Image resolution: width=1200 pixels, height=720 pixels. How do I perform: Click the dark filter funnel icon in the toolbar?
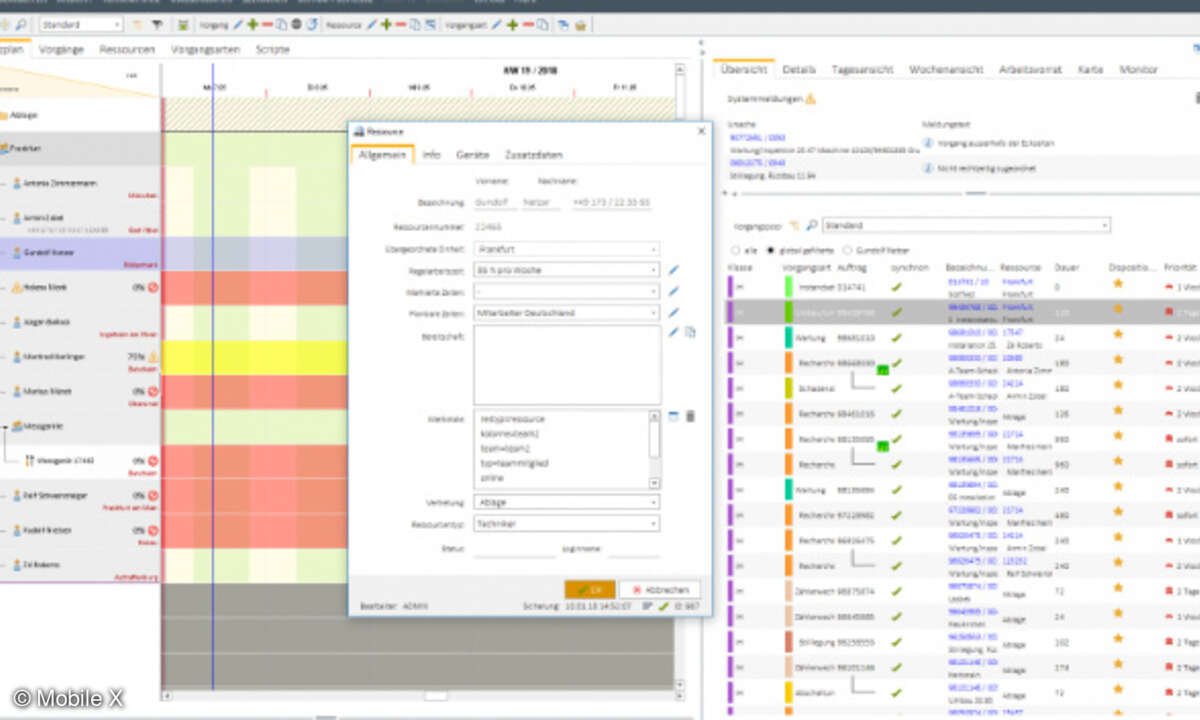(x=156, y=24)
